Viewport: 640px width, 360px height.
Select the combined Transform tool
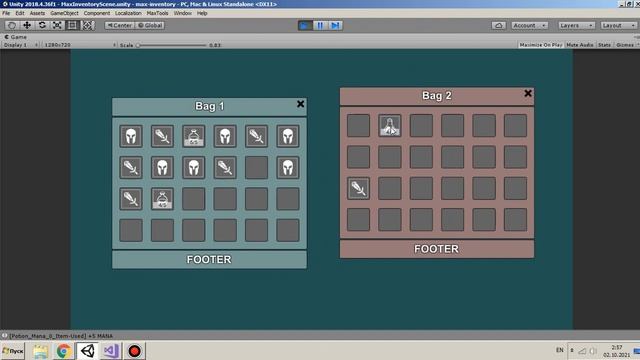[x=87, y=25]
